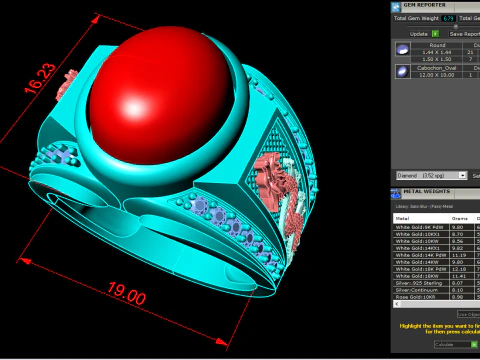
Task: Select the 'White Gold:10KW' row
Action: tap(436, 241)
